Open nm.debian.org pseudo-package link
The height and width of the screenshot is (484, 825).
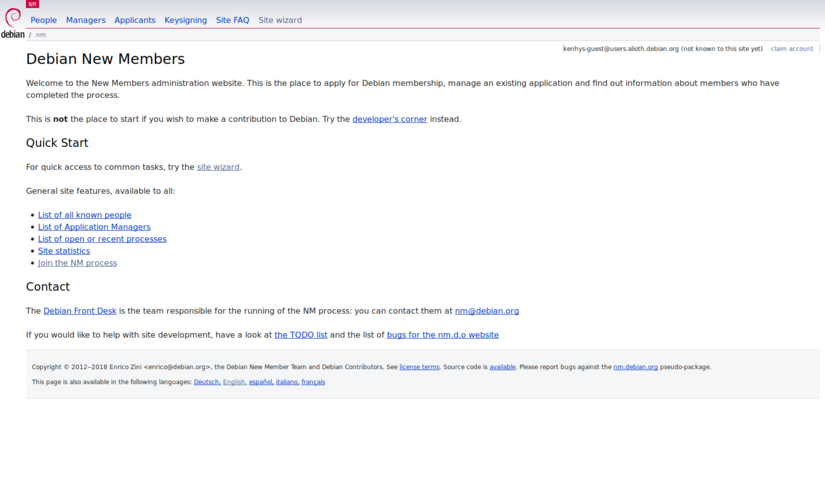636,367
